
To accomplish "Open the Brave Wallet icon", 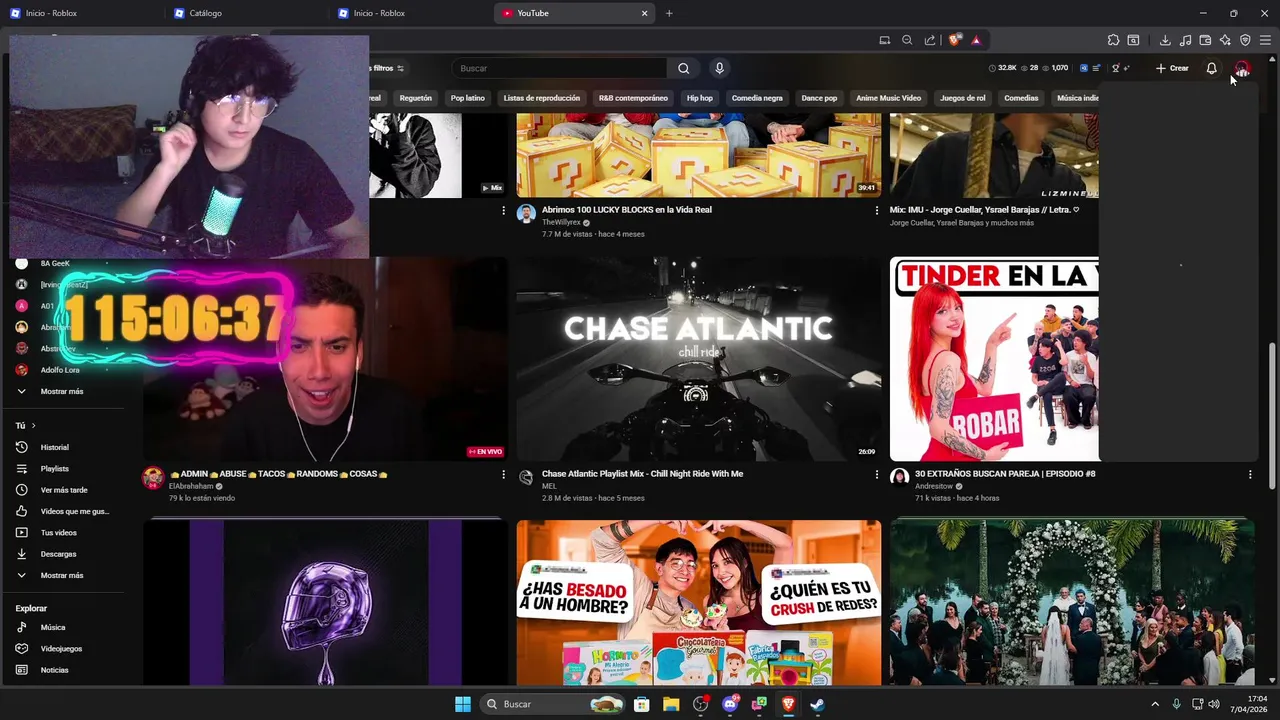I will [1205, 40].
